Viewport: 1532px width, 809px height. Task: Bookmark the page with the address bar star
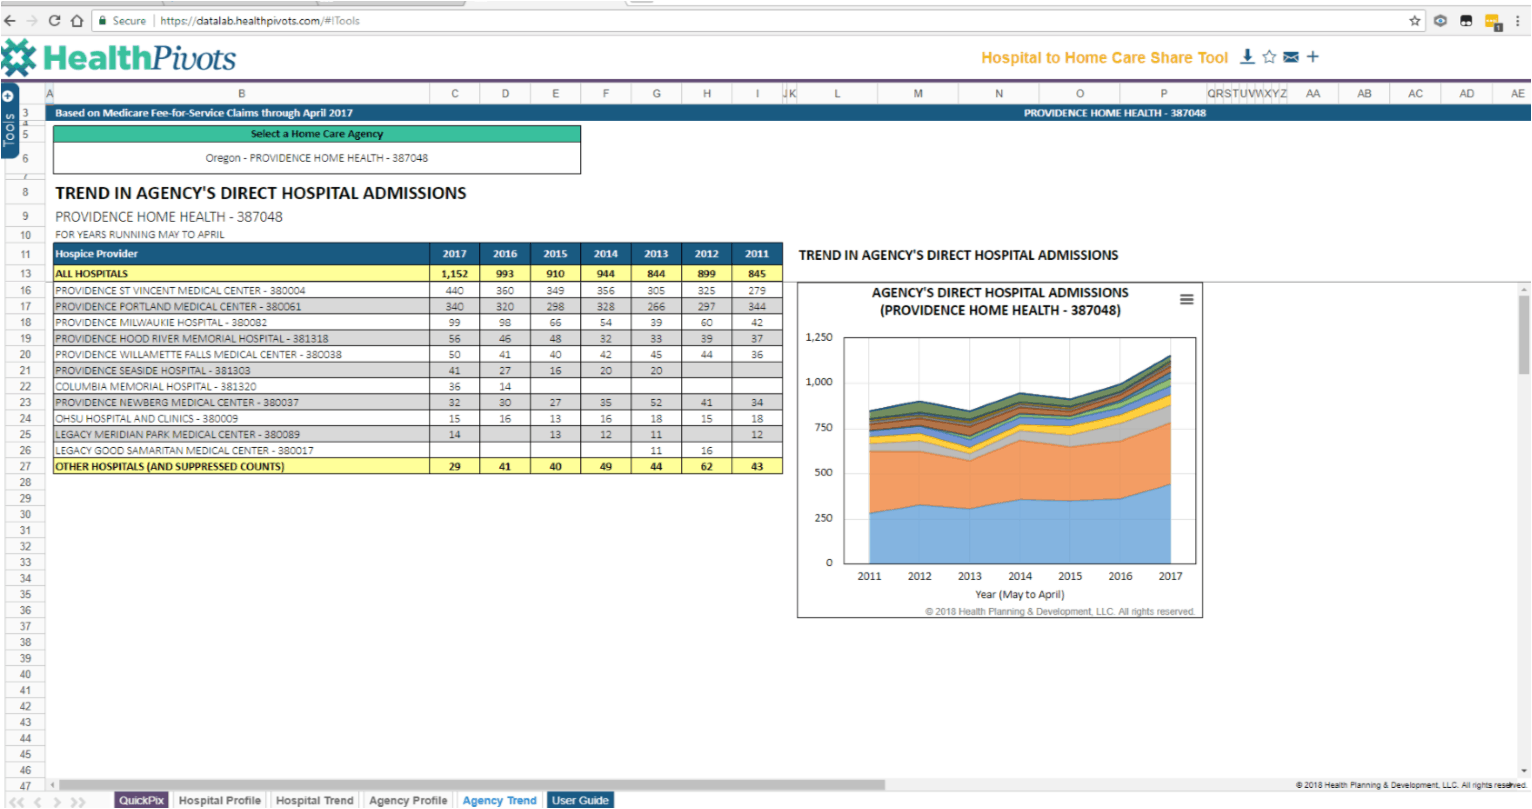tap(1414, 20)
